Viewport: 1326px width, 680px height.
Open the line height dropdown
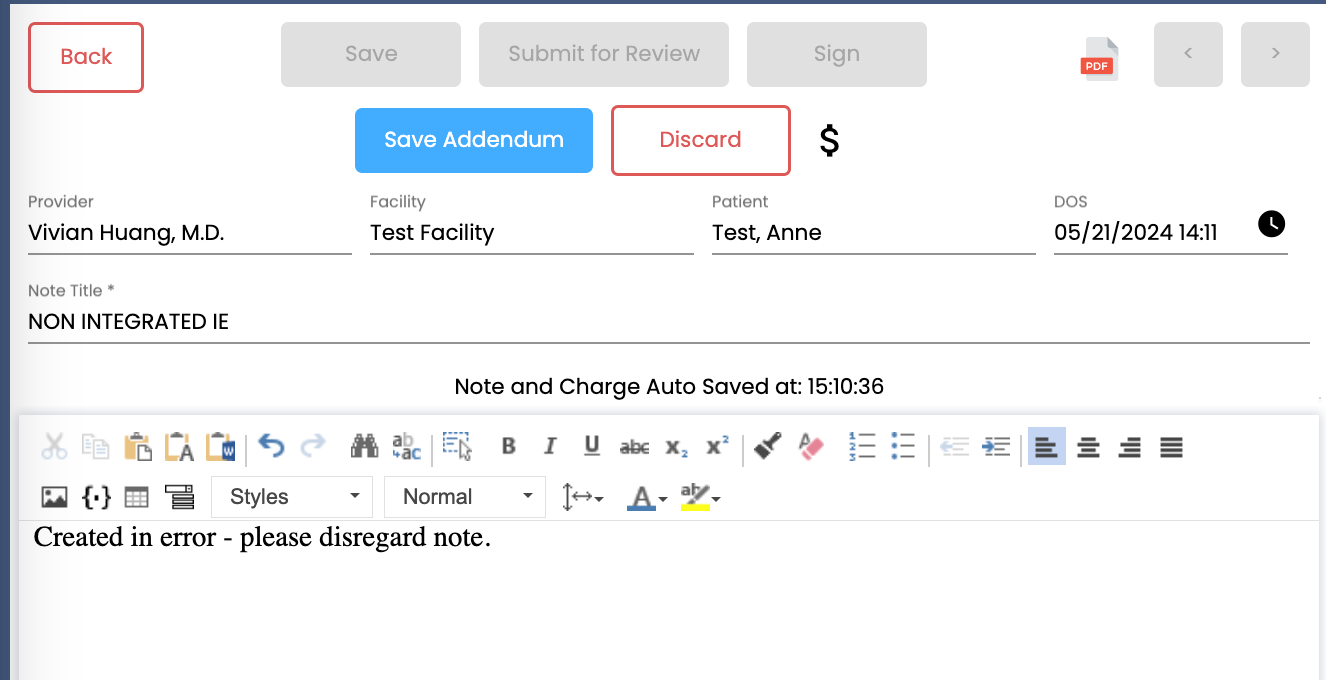coord(583,497)
